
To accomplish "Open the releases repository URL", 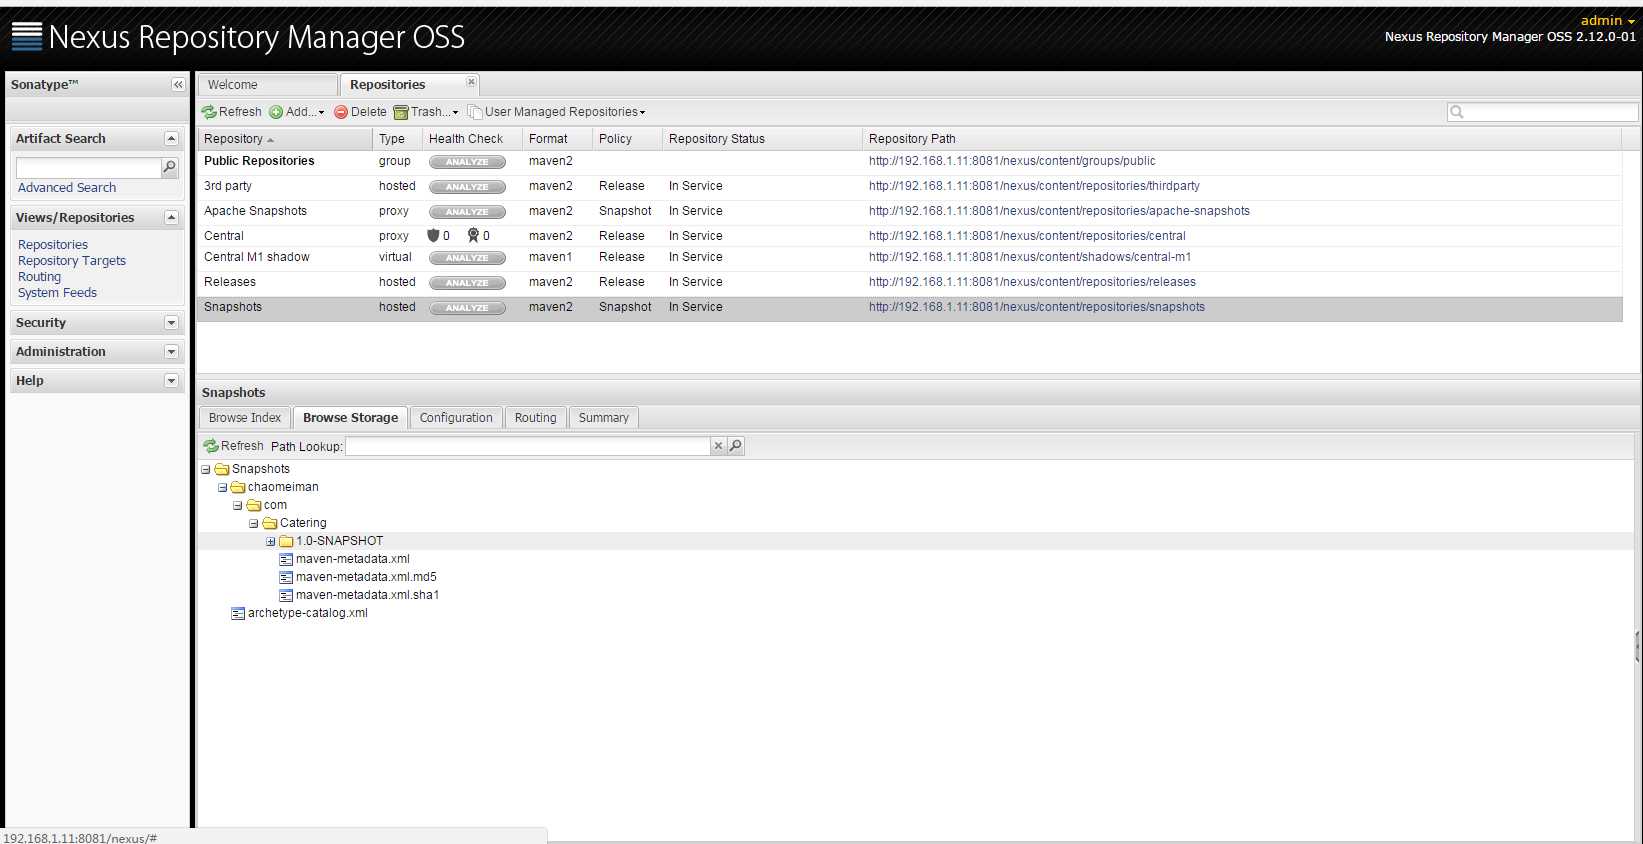I will [1032, 282].
